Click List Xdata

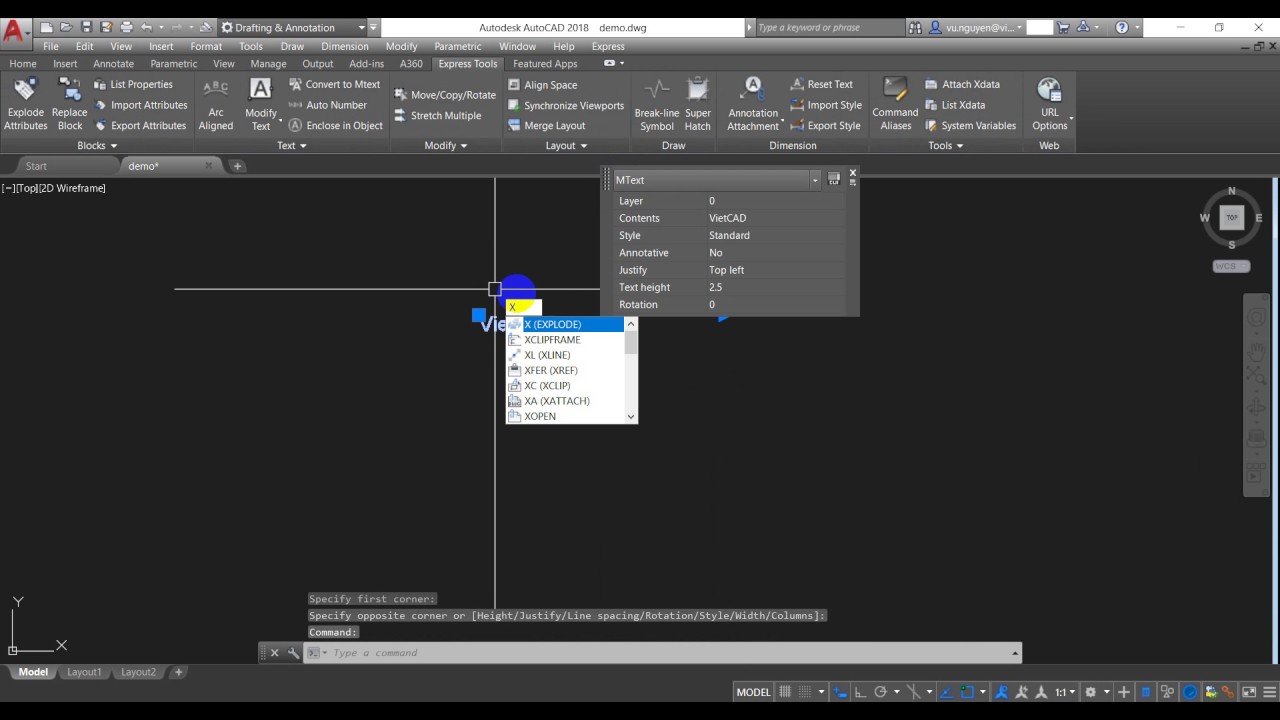(x=954, y=105)
